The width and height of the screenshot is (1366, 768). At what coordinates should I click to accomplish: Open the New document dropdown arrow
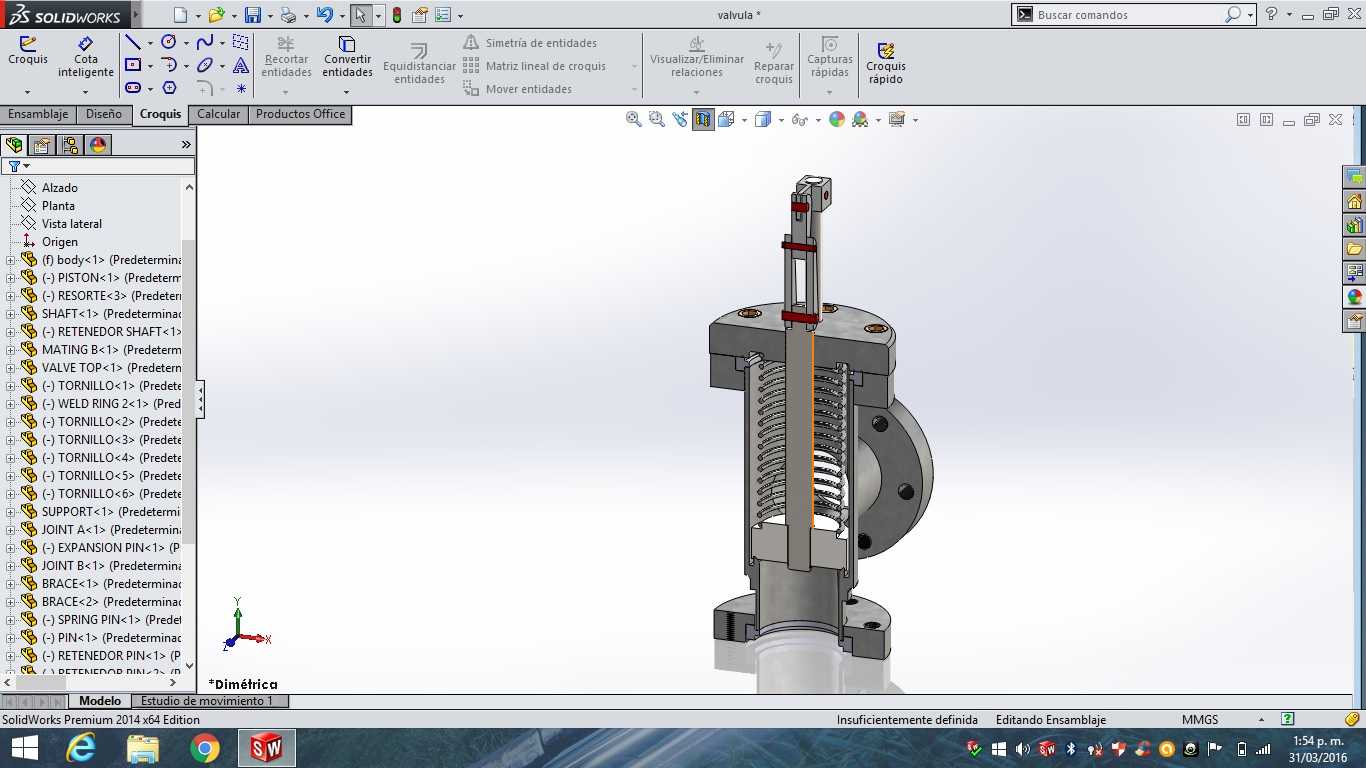click(x=198, y=16)
